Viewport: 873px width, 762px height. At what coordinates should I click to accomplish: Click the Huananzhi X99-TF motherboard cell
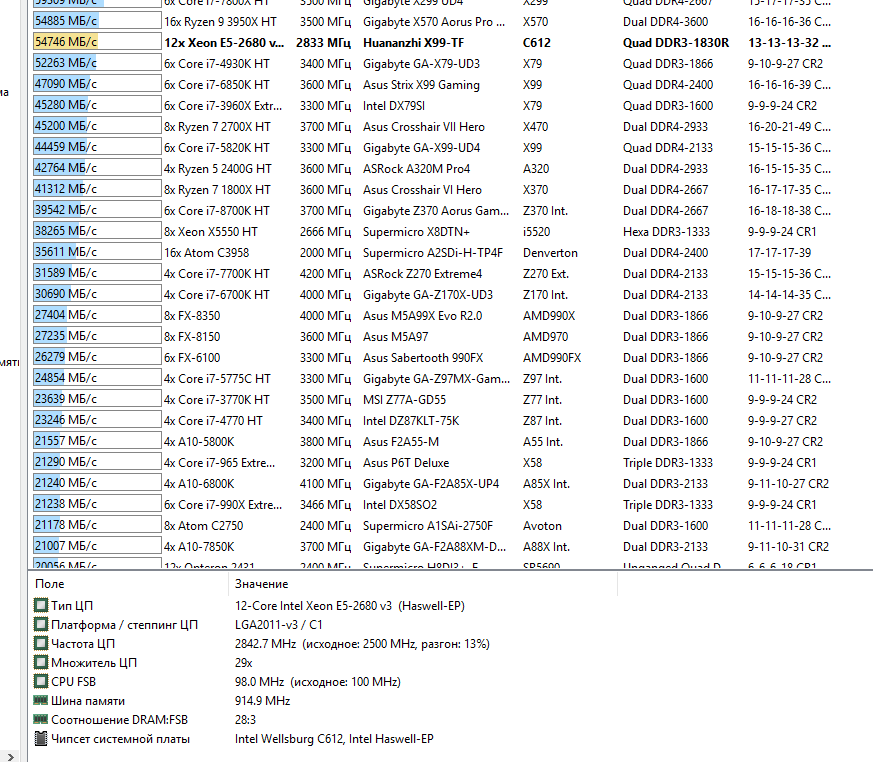click(x=414, y=43)
